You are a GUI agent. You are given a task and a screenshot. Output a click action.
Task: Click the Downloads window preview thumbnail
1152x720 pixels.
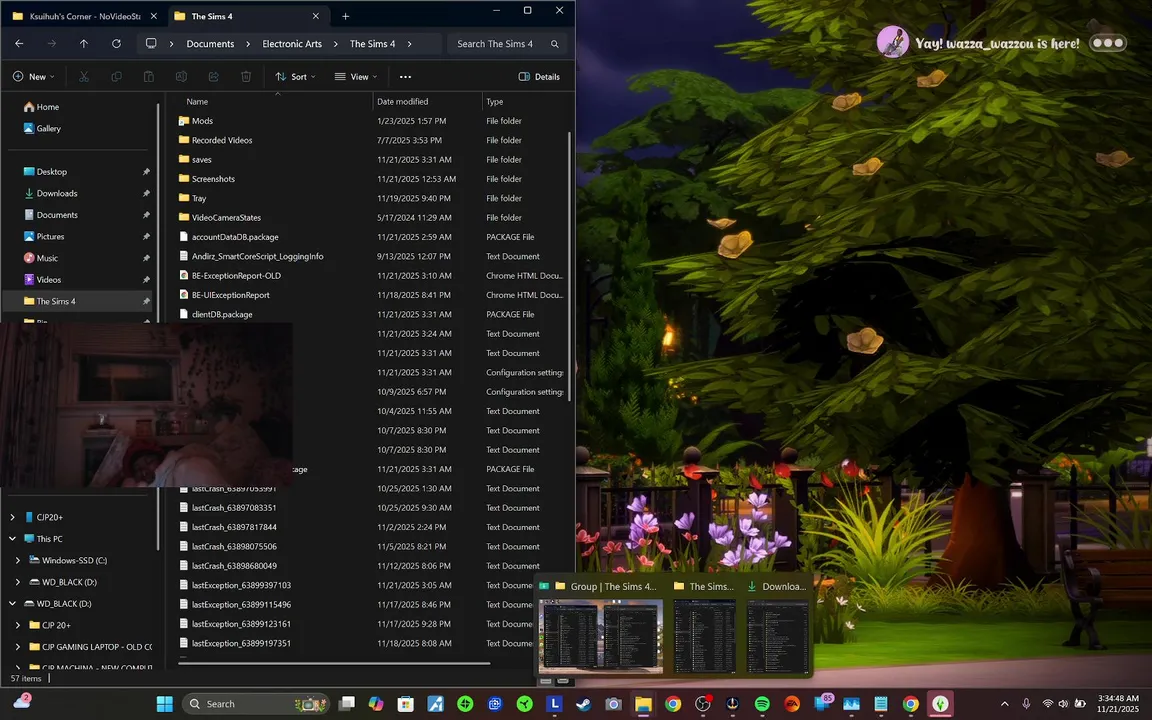click(x=778, y=636)
